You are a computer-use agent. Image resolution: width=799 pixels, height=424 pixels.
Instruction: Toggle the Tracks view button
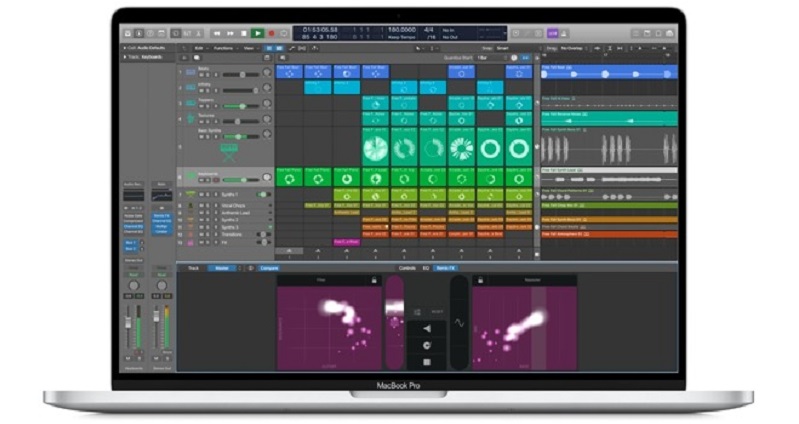pyautogui.click(x=279, y=48)
